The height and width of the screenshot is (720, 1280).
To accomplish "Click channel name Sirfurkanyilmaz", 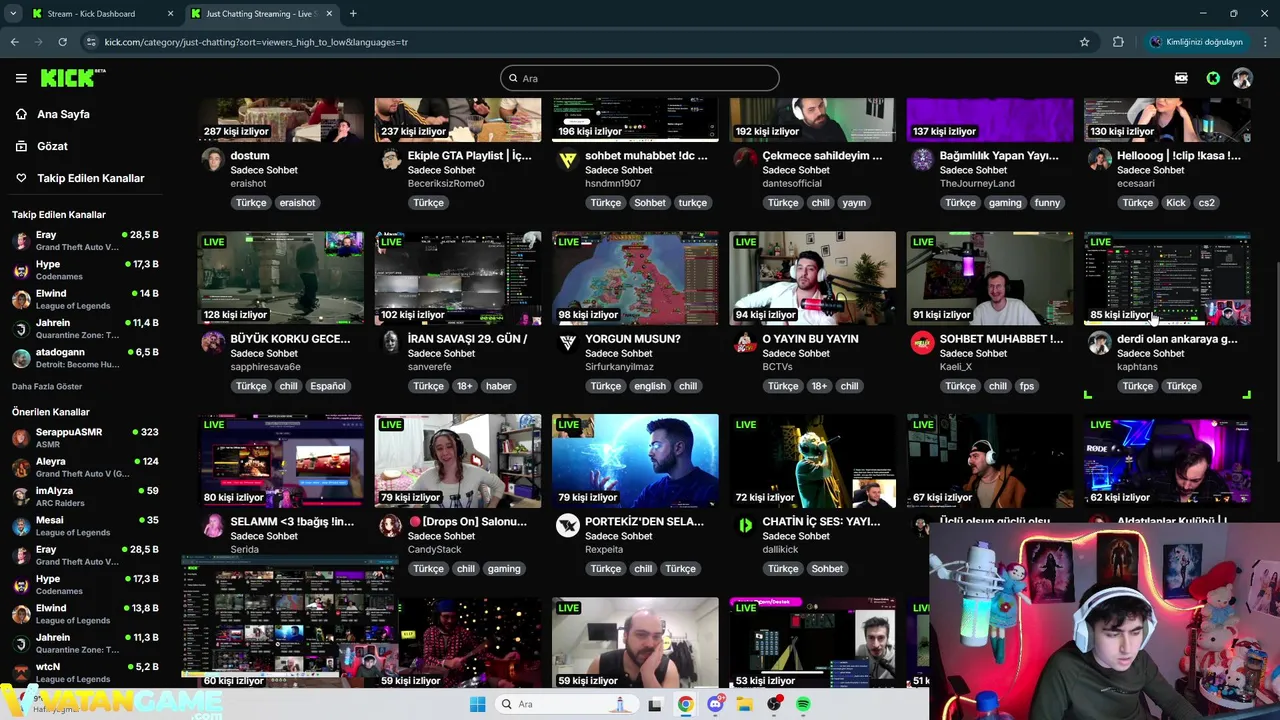I will pos(619,367).
